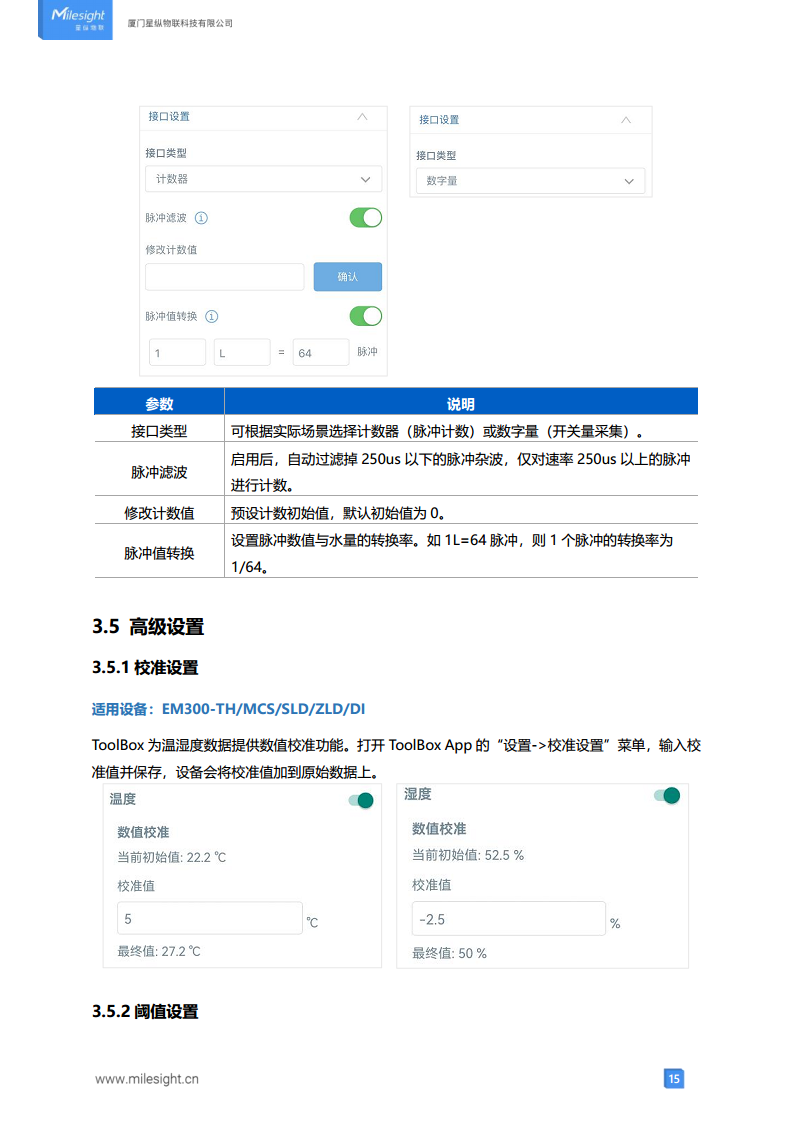Click 当前初始值: 52.5 % text
This screenshot has width=793, height=1122.
coord(468,855)
